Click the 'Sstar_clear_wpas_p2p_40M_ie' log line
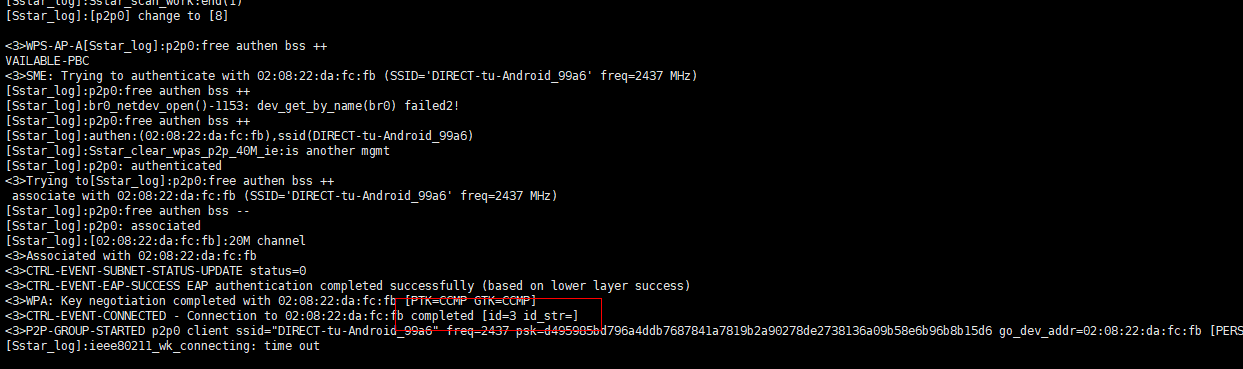 197,151
